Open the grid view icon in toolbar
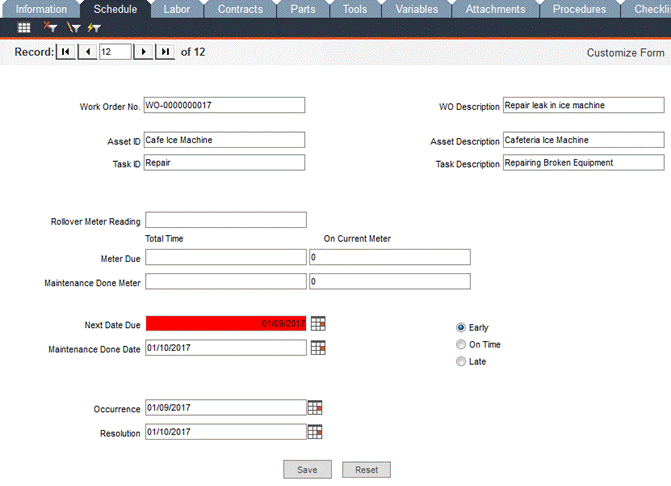This screenshot has height=486, width=671. tap(24, 28)
